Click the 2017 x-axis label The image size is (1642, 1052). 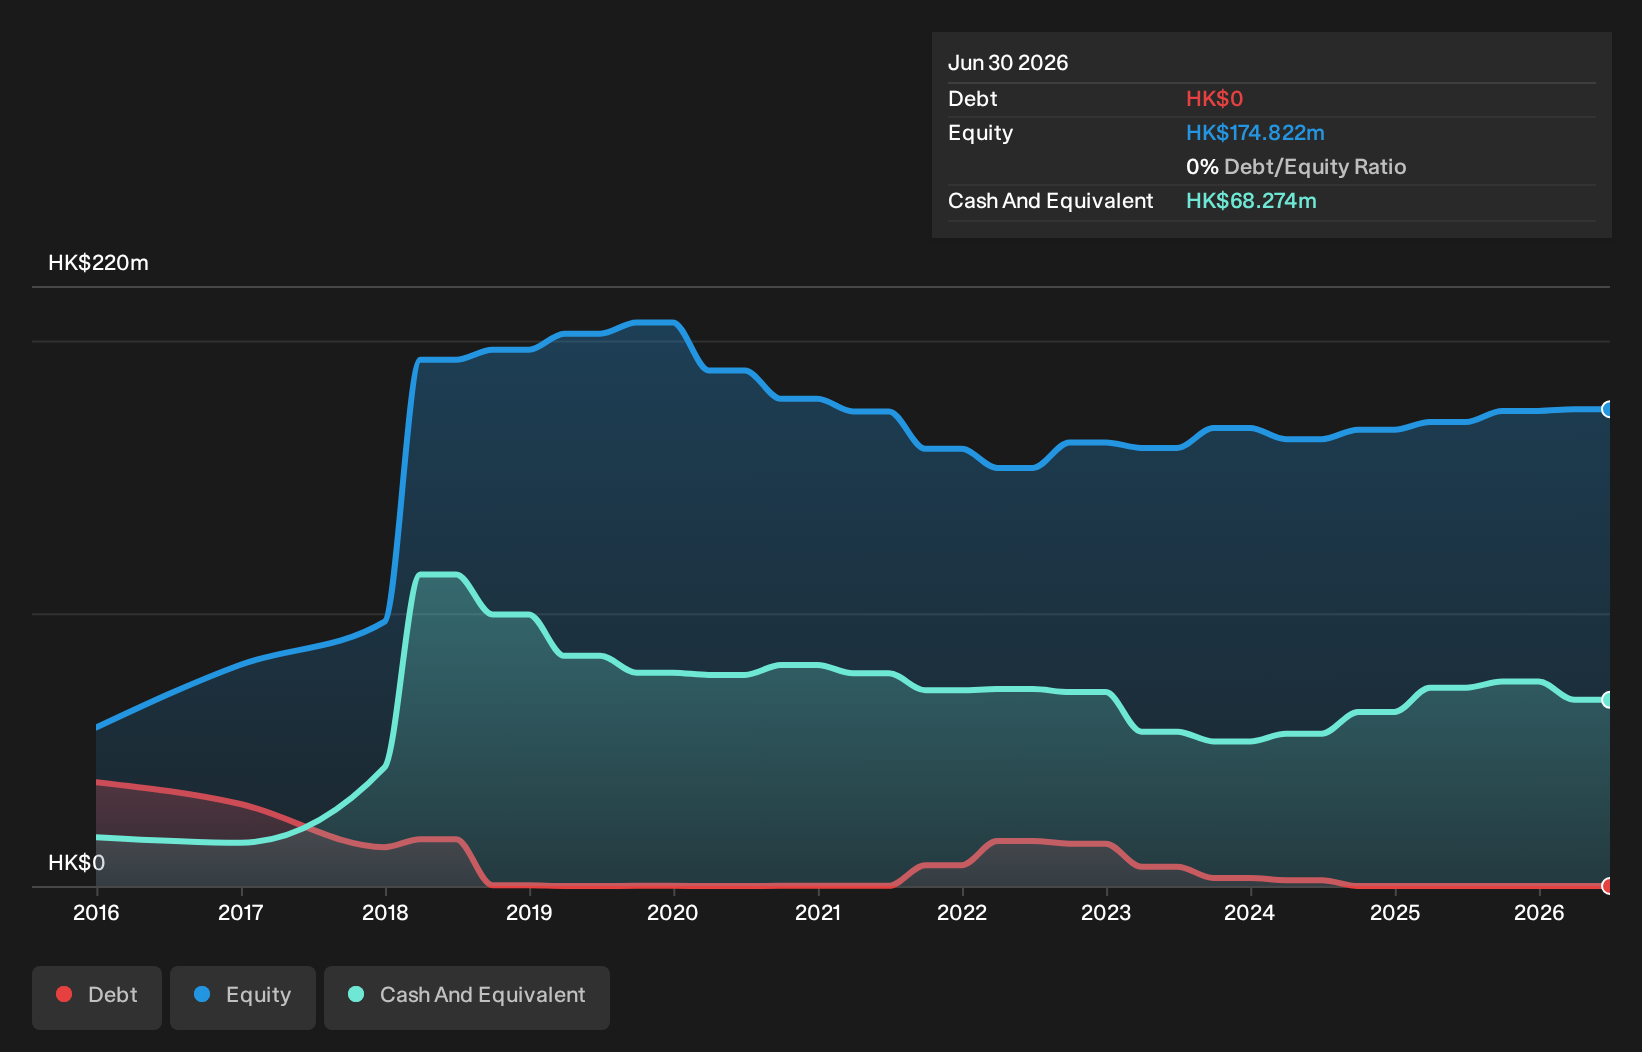pos(241,913)
